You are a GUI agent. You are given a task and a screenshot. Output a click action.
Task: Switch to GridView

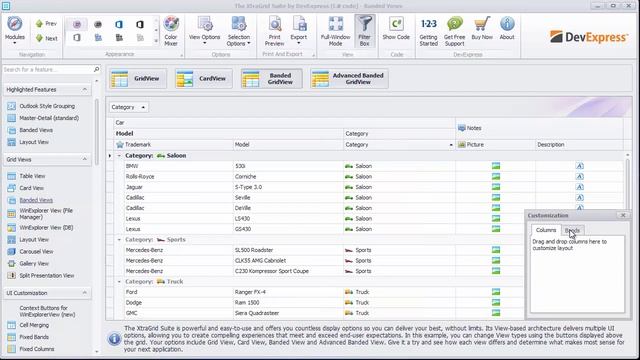click(x=138, y=78)
